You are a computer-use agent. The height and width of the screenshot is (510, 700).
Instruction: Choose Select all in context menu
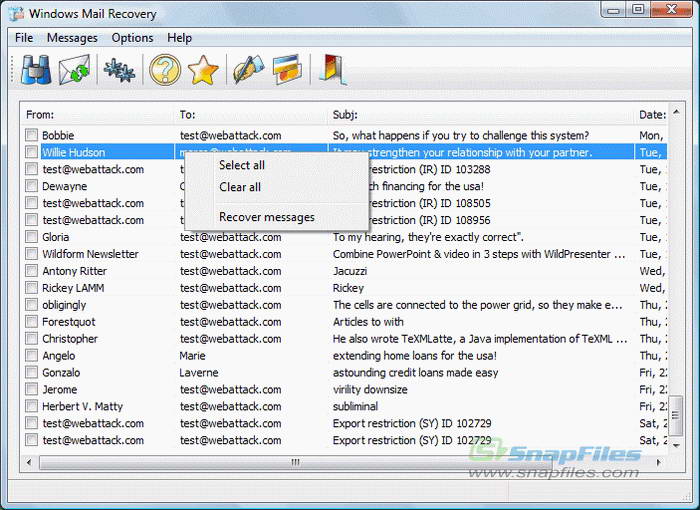tap(242, 165)
